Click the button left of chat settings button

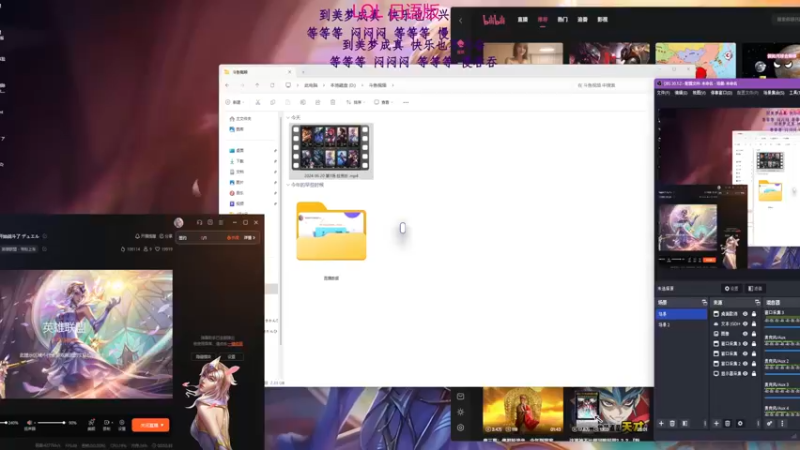coord(204,357)
